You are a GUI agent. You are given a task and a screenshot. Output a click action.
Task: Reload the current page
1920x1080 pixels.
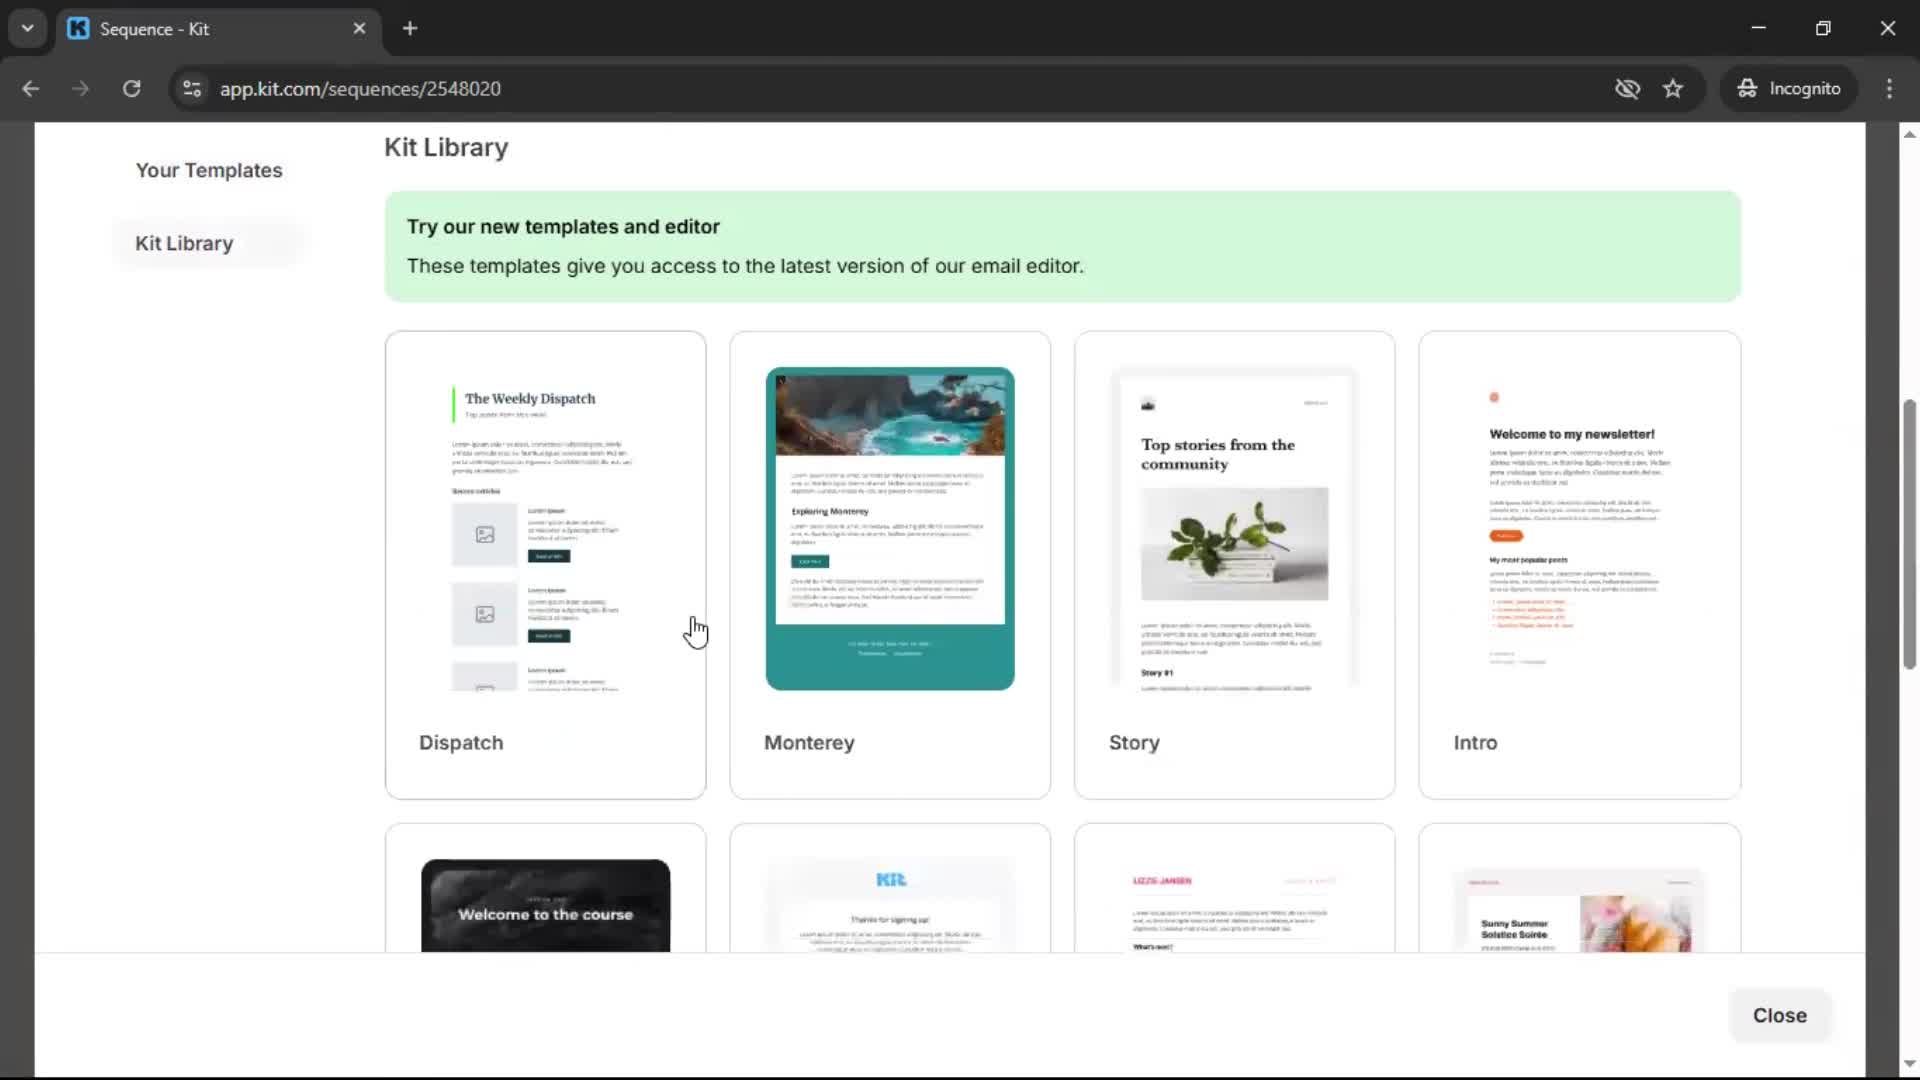[x=131, y=88]
